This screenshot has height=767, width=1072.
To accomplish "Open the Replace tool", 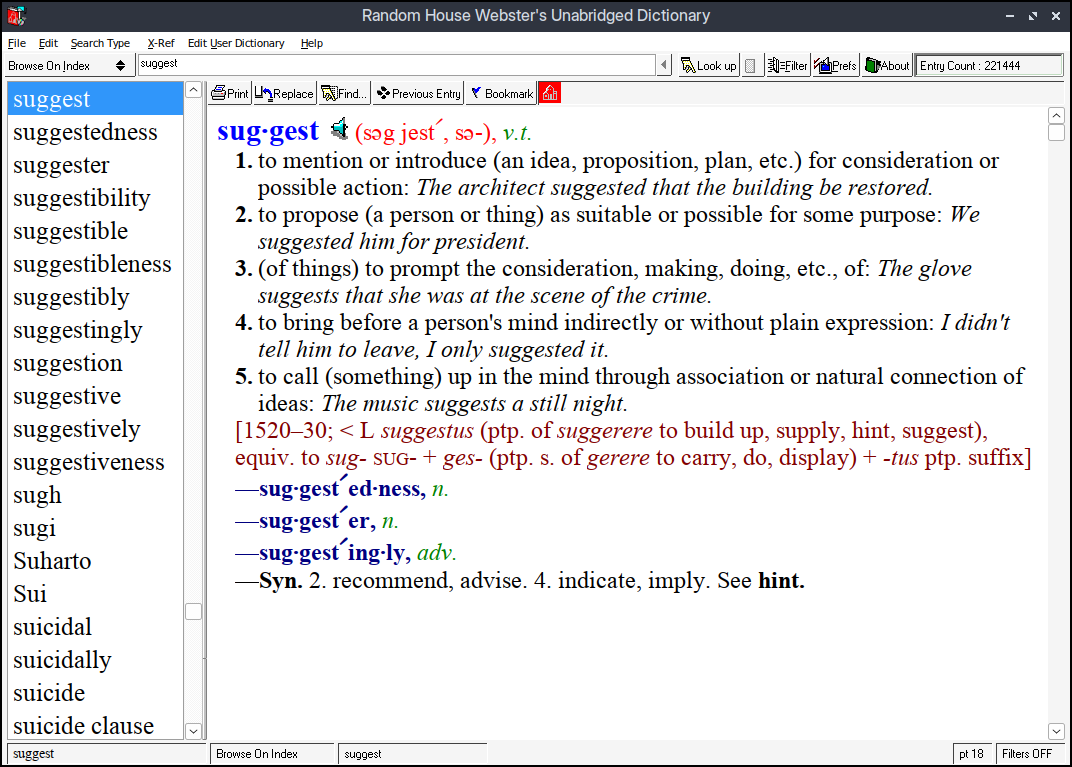I will tap(284, 93).
